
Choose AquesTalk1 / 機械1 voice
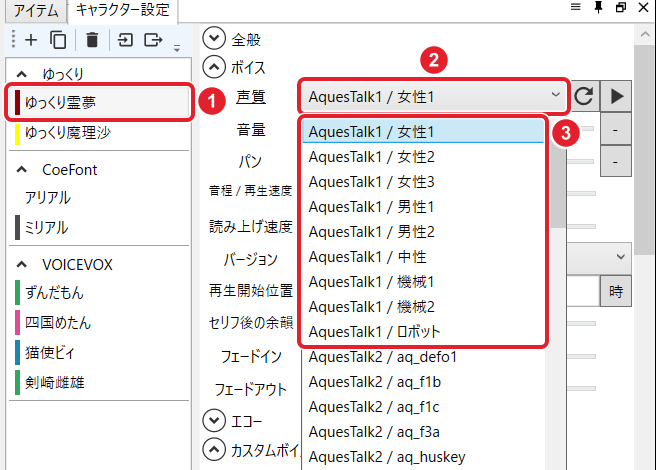423,282
